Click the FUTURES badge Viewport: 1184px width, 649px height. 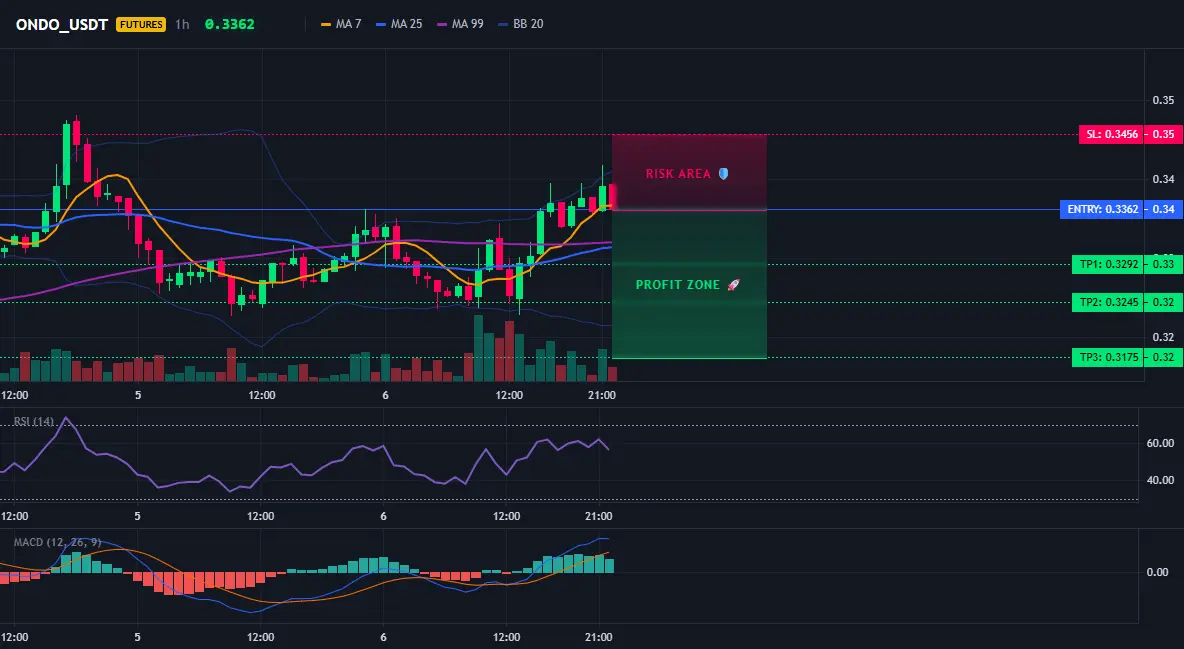(140, 24)
